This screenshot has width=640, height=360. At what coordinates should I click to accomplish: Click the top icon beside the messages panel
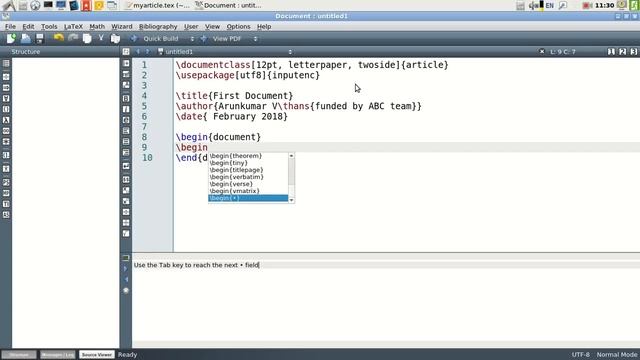pos(126,258)
